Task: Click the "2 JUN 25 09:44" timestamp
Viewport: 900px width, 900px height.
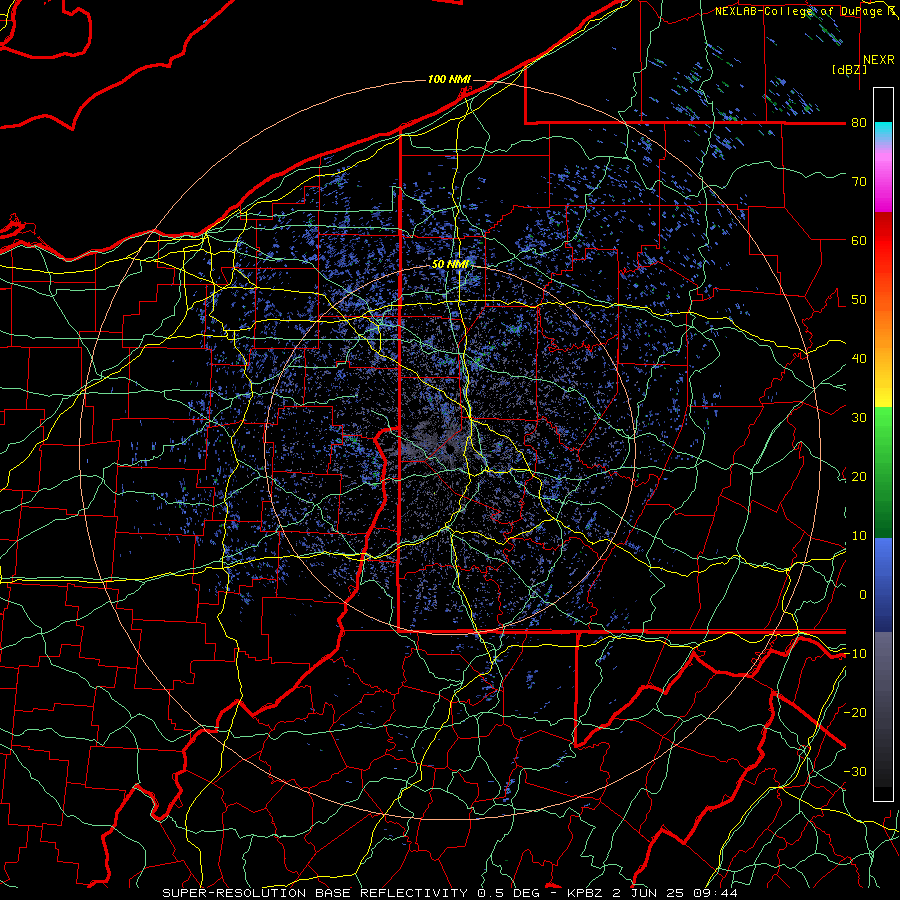Action: 676,893
